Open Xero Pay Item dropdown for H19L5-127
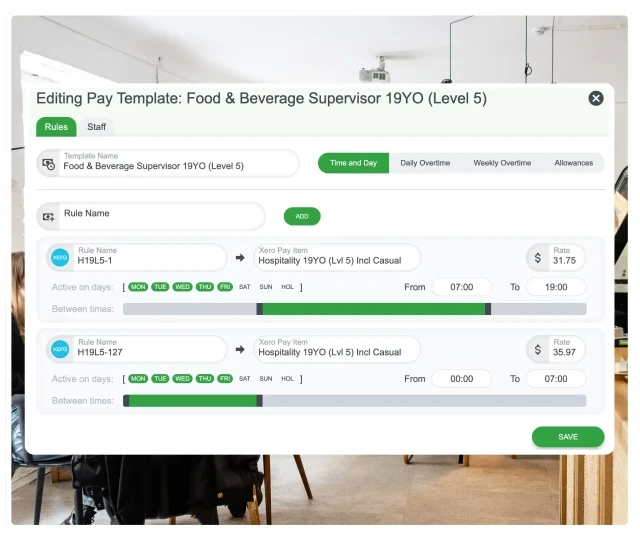The image size is (640, 538). tap(336, 349)
